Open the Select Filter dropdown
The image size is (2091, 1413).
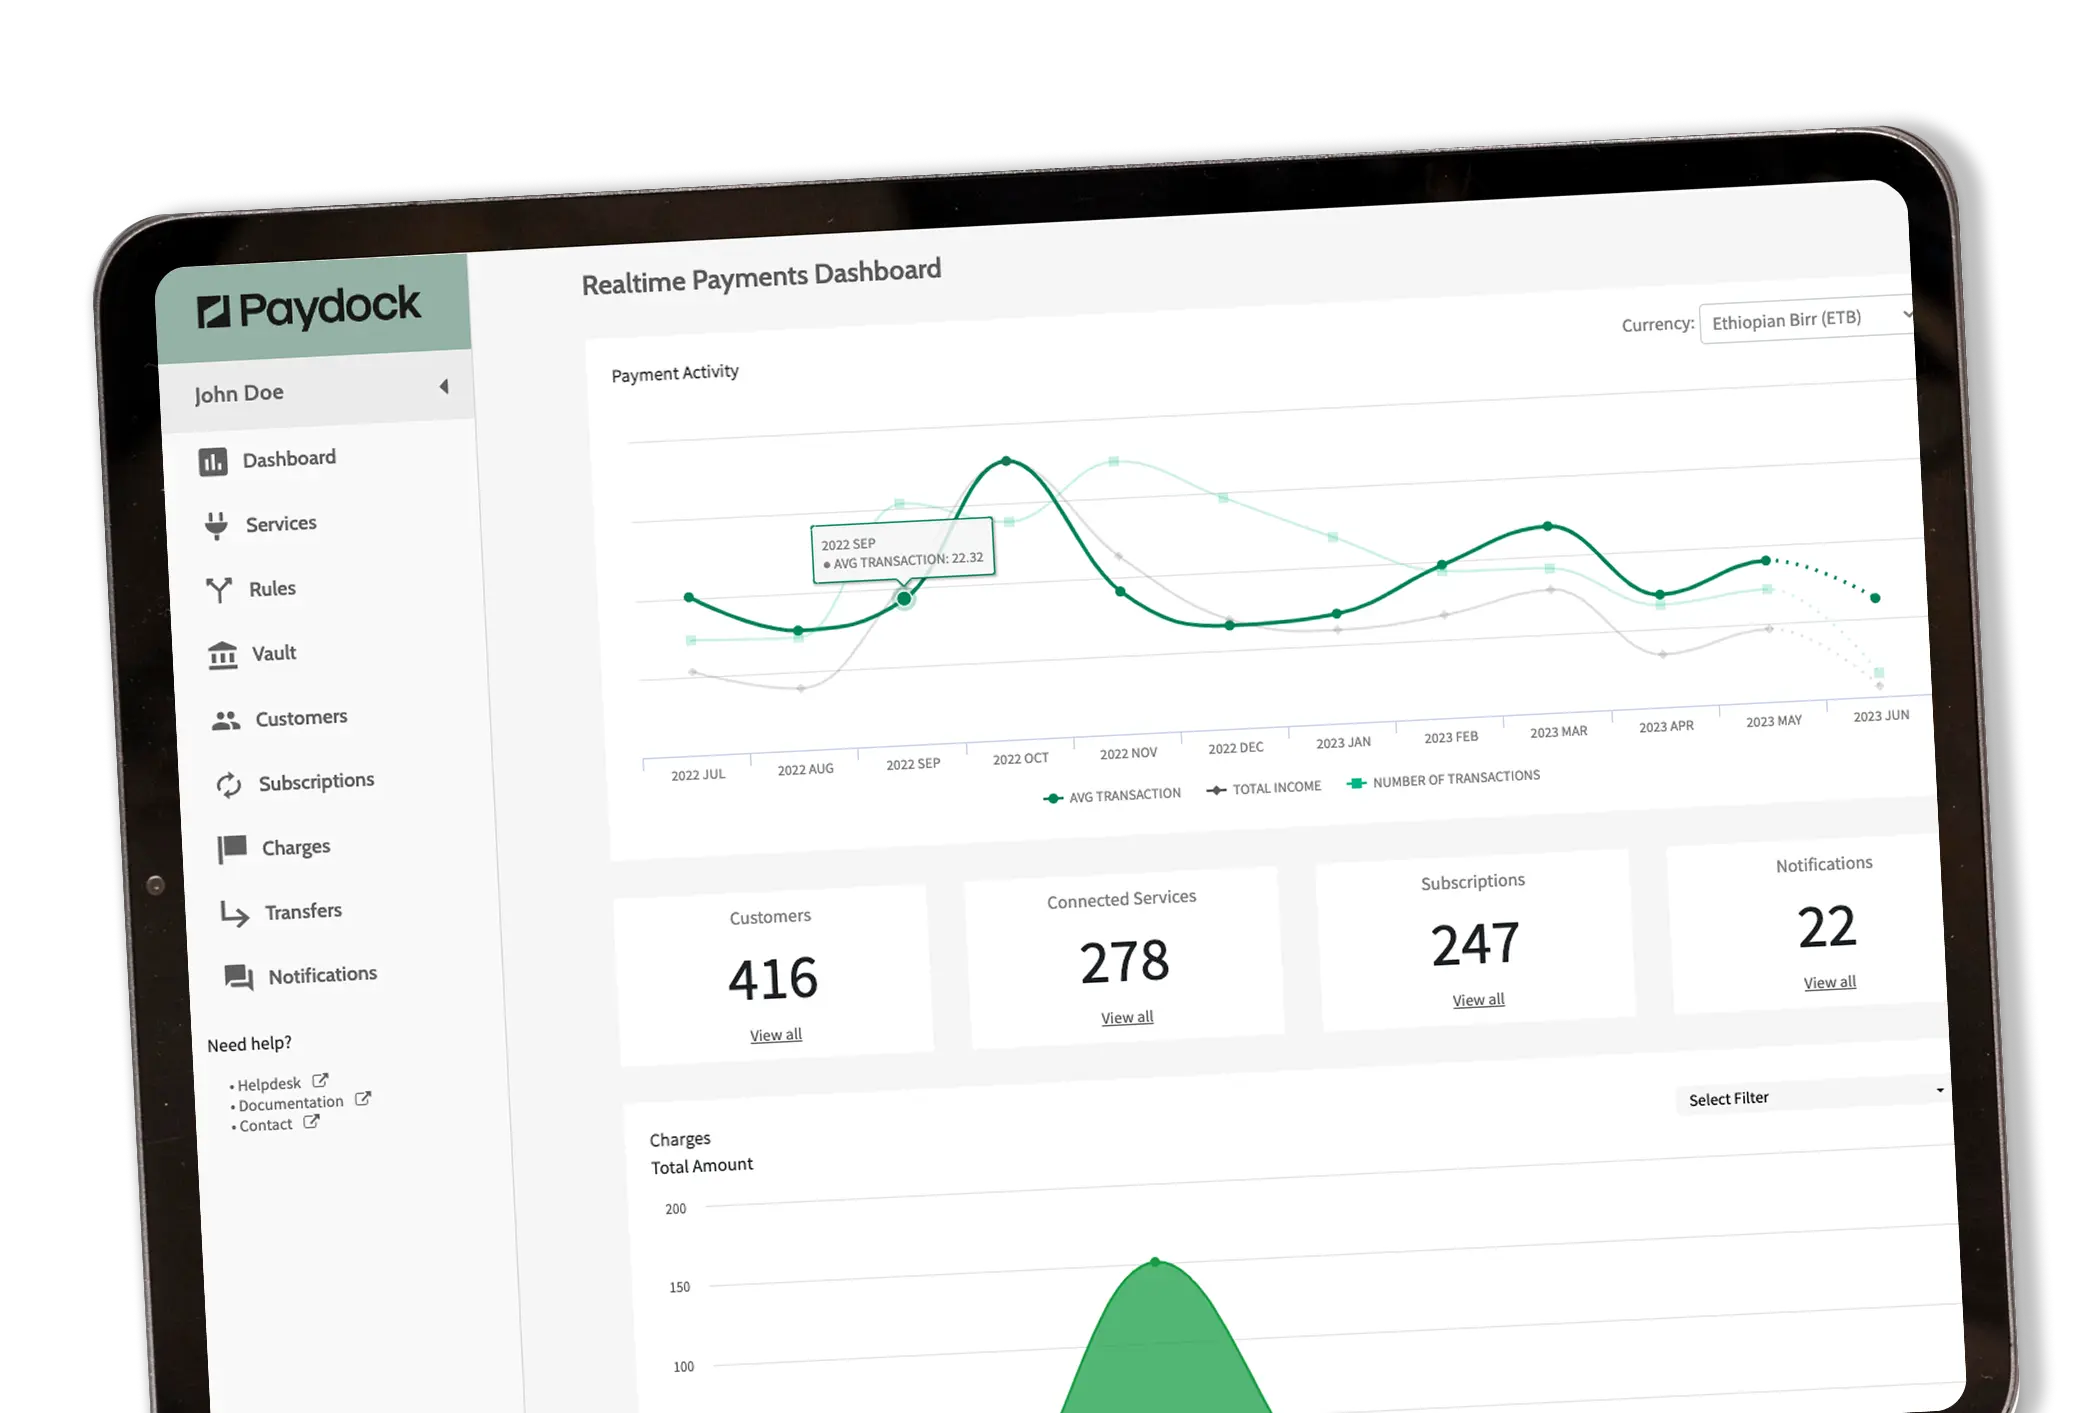(1812, 1096)
